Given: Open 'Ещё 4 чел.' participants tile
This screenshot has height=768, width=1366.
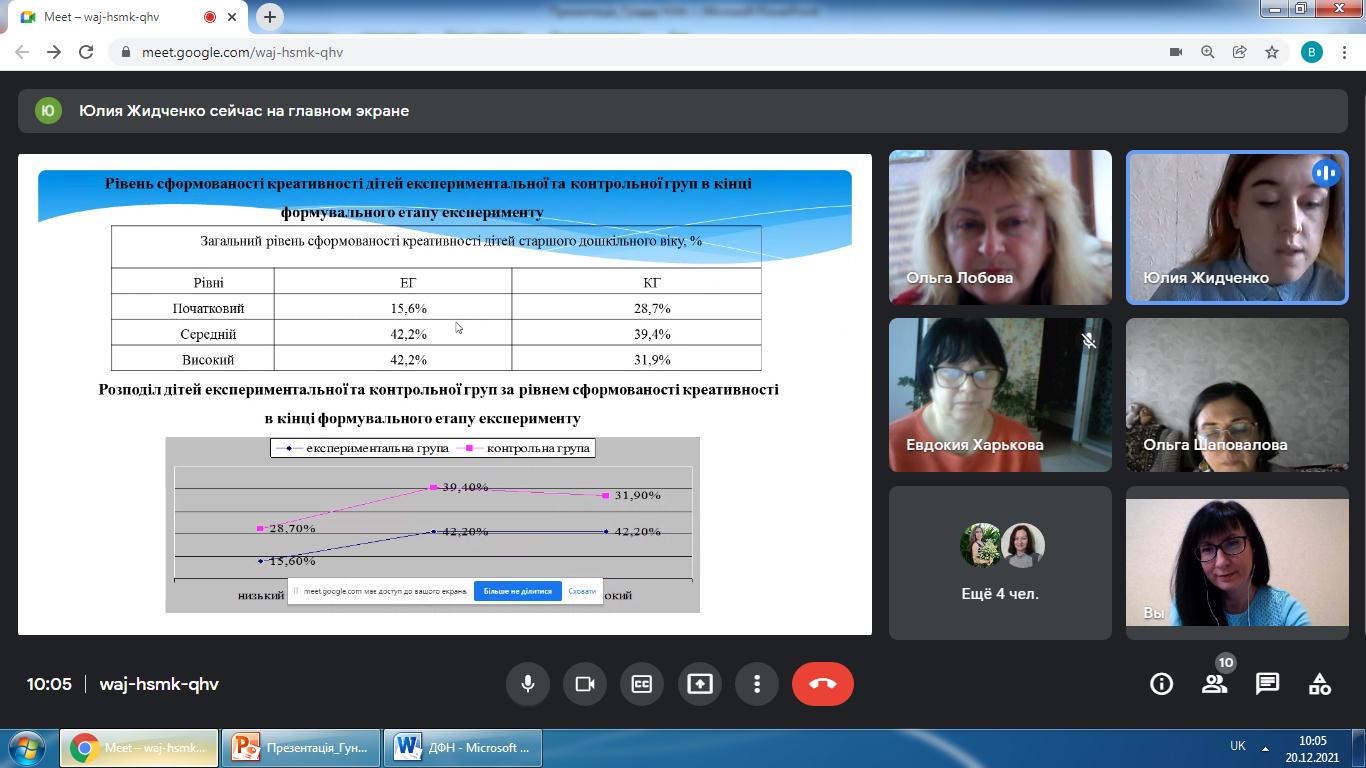Looking at the screenshot, I should (x=1000, y=563).
